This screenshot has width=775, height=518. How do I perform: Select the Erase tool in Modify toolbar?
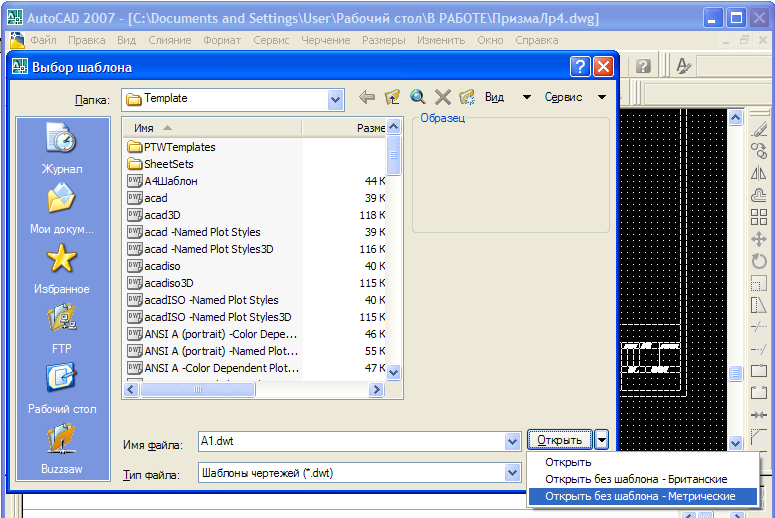759,130
